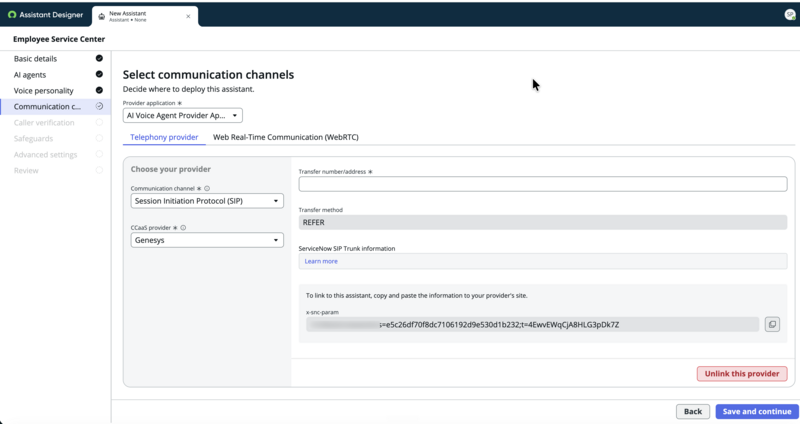This screenshot has height=424, width=800.
Task: Click the Unlink this provider button
Action: click(742, 373)
